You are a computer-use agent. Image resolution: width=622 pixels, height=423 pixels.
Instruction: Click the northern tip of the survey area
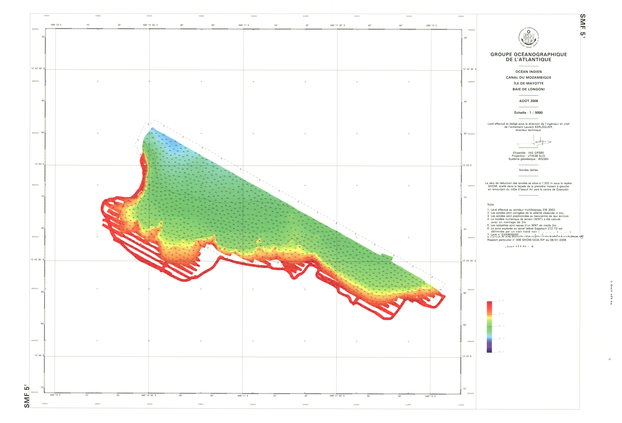point(151,128)
